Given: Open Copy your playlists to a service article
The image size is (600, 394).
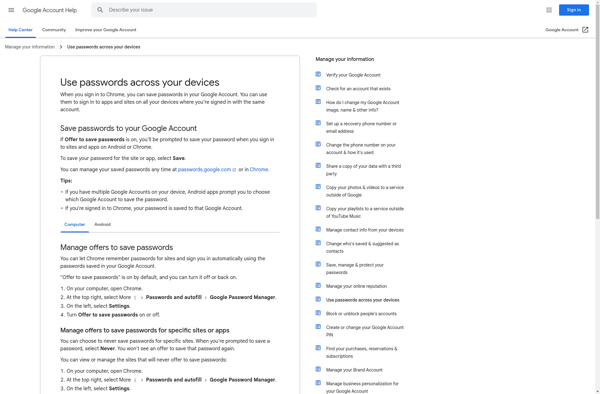Looking at the screenshot, I should click(x=365, y=212).
